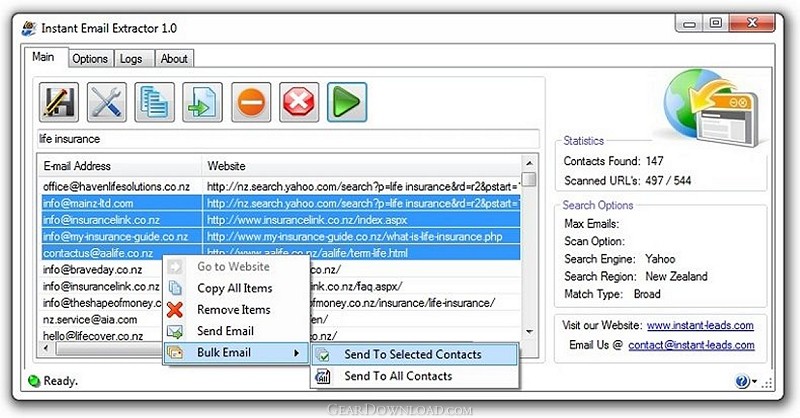Open the About tab
The width and height of the screenshot is (800, 418).
pos(174,59)
